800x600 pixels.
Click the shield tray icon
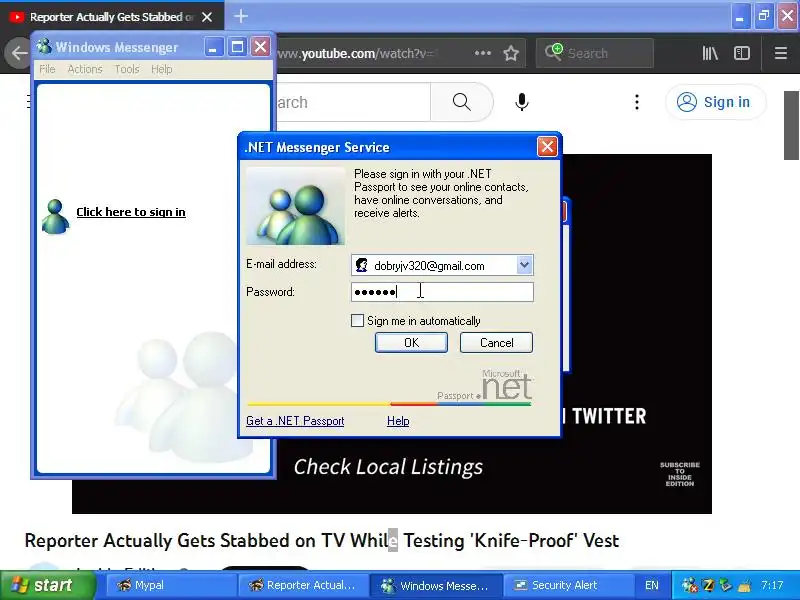[725, 585]
